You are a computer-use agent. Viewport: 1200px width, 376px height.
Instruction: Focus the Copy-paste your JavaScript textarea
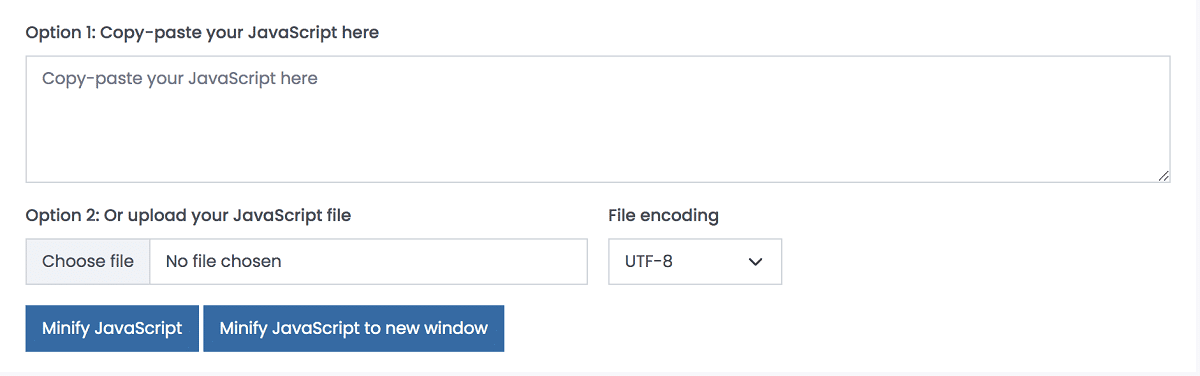point(598,119)
